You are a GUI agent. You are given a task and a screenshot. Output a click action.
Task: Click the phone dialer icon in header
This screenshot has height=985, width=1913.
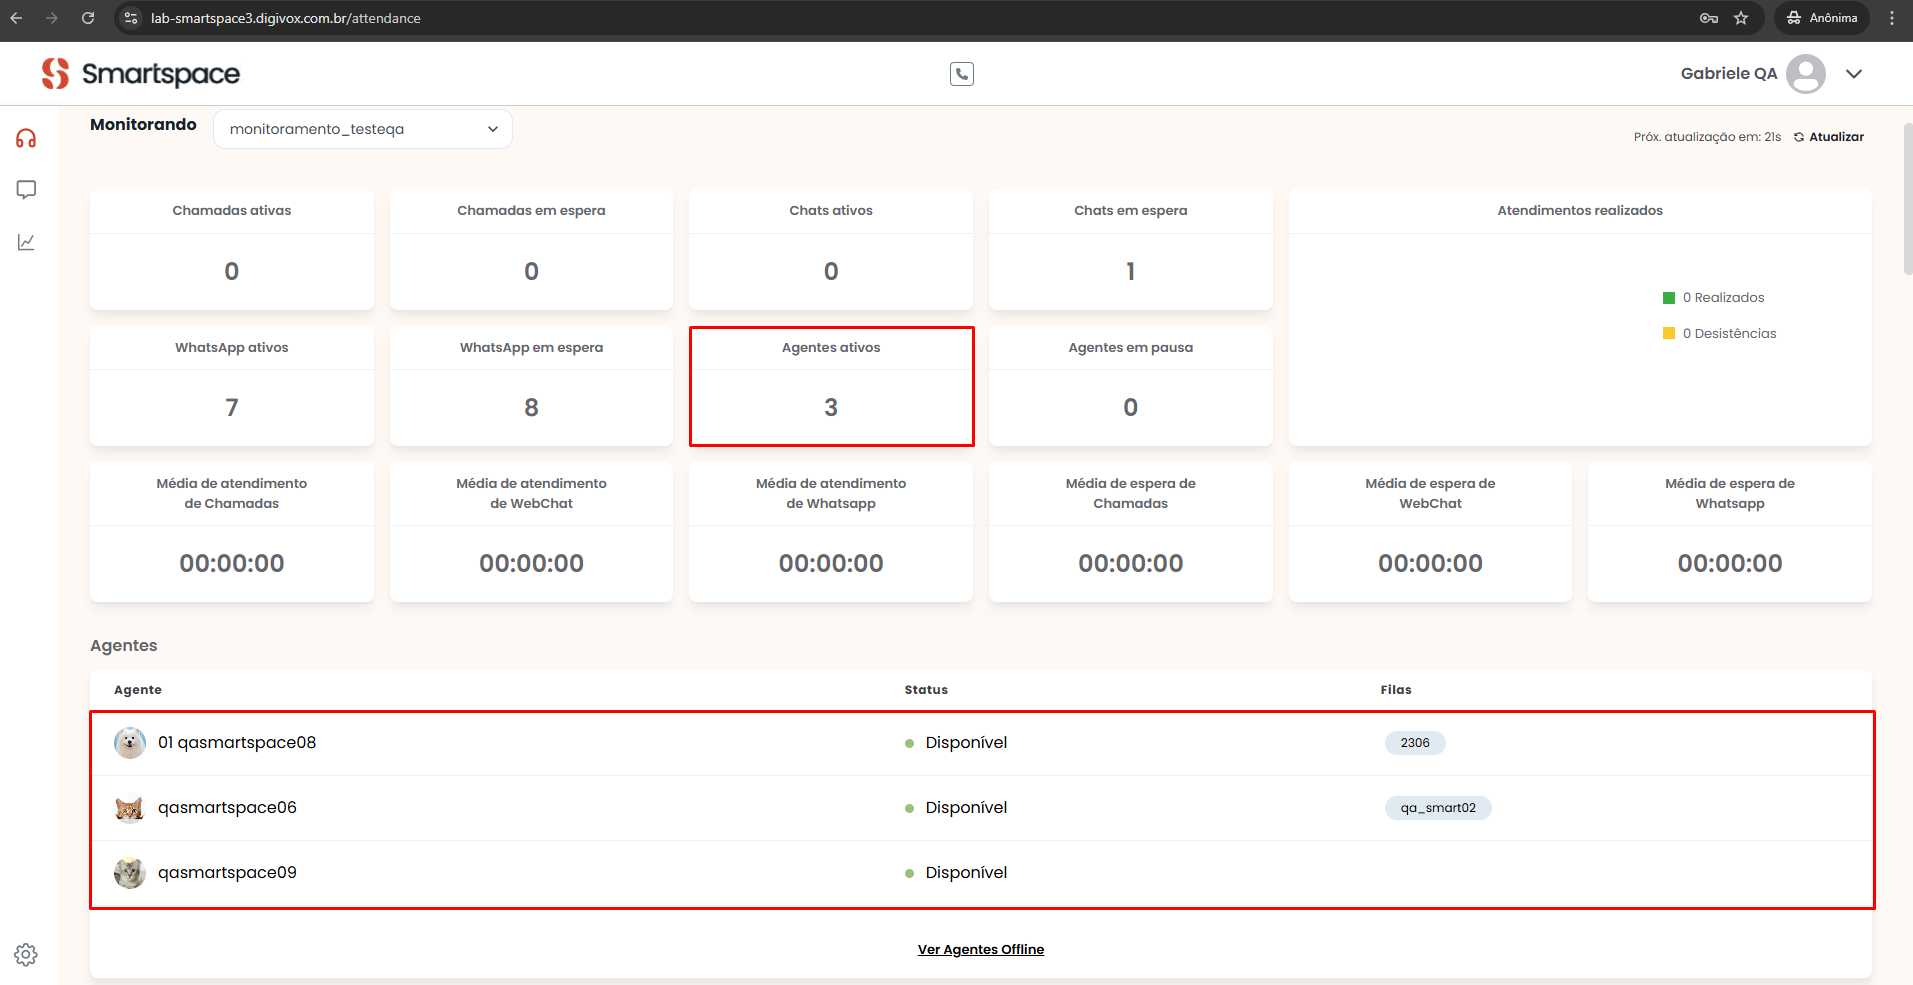(x=961, y=74)
